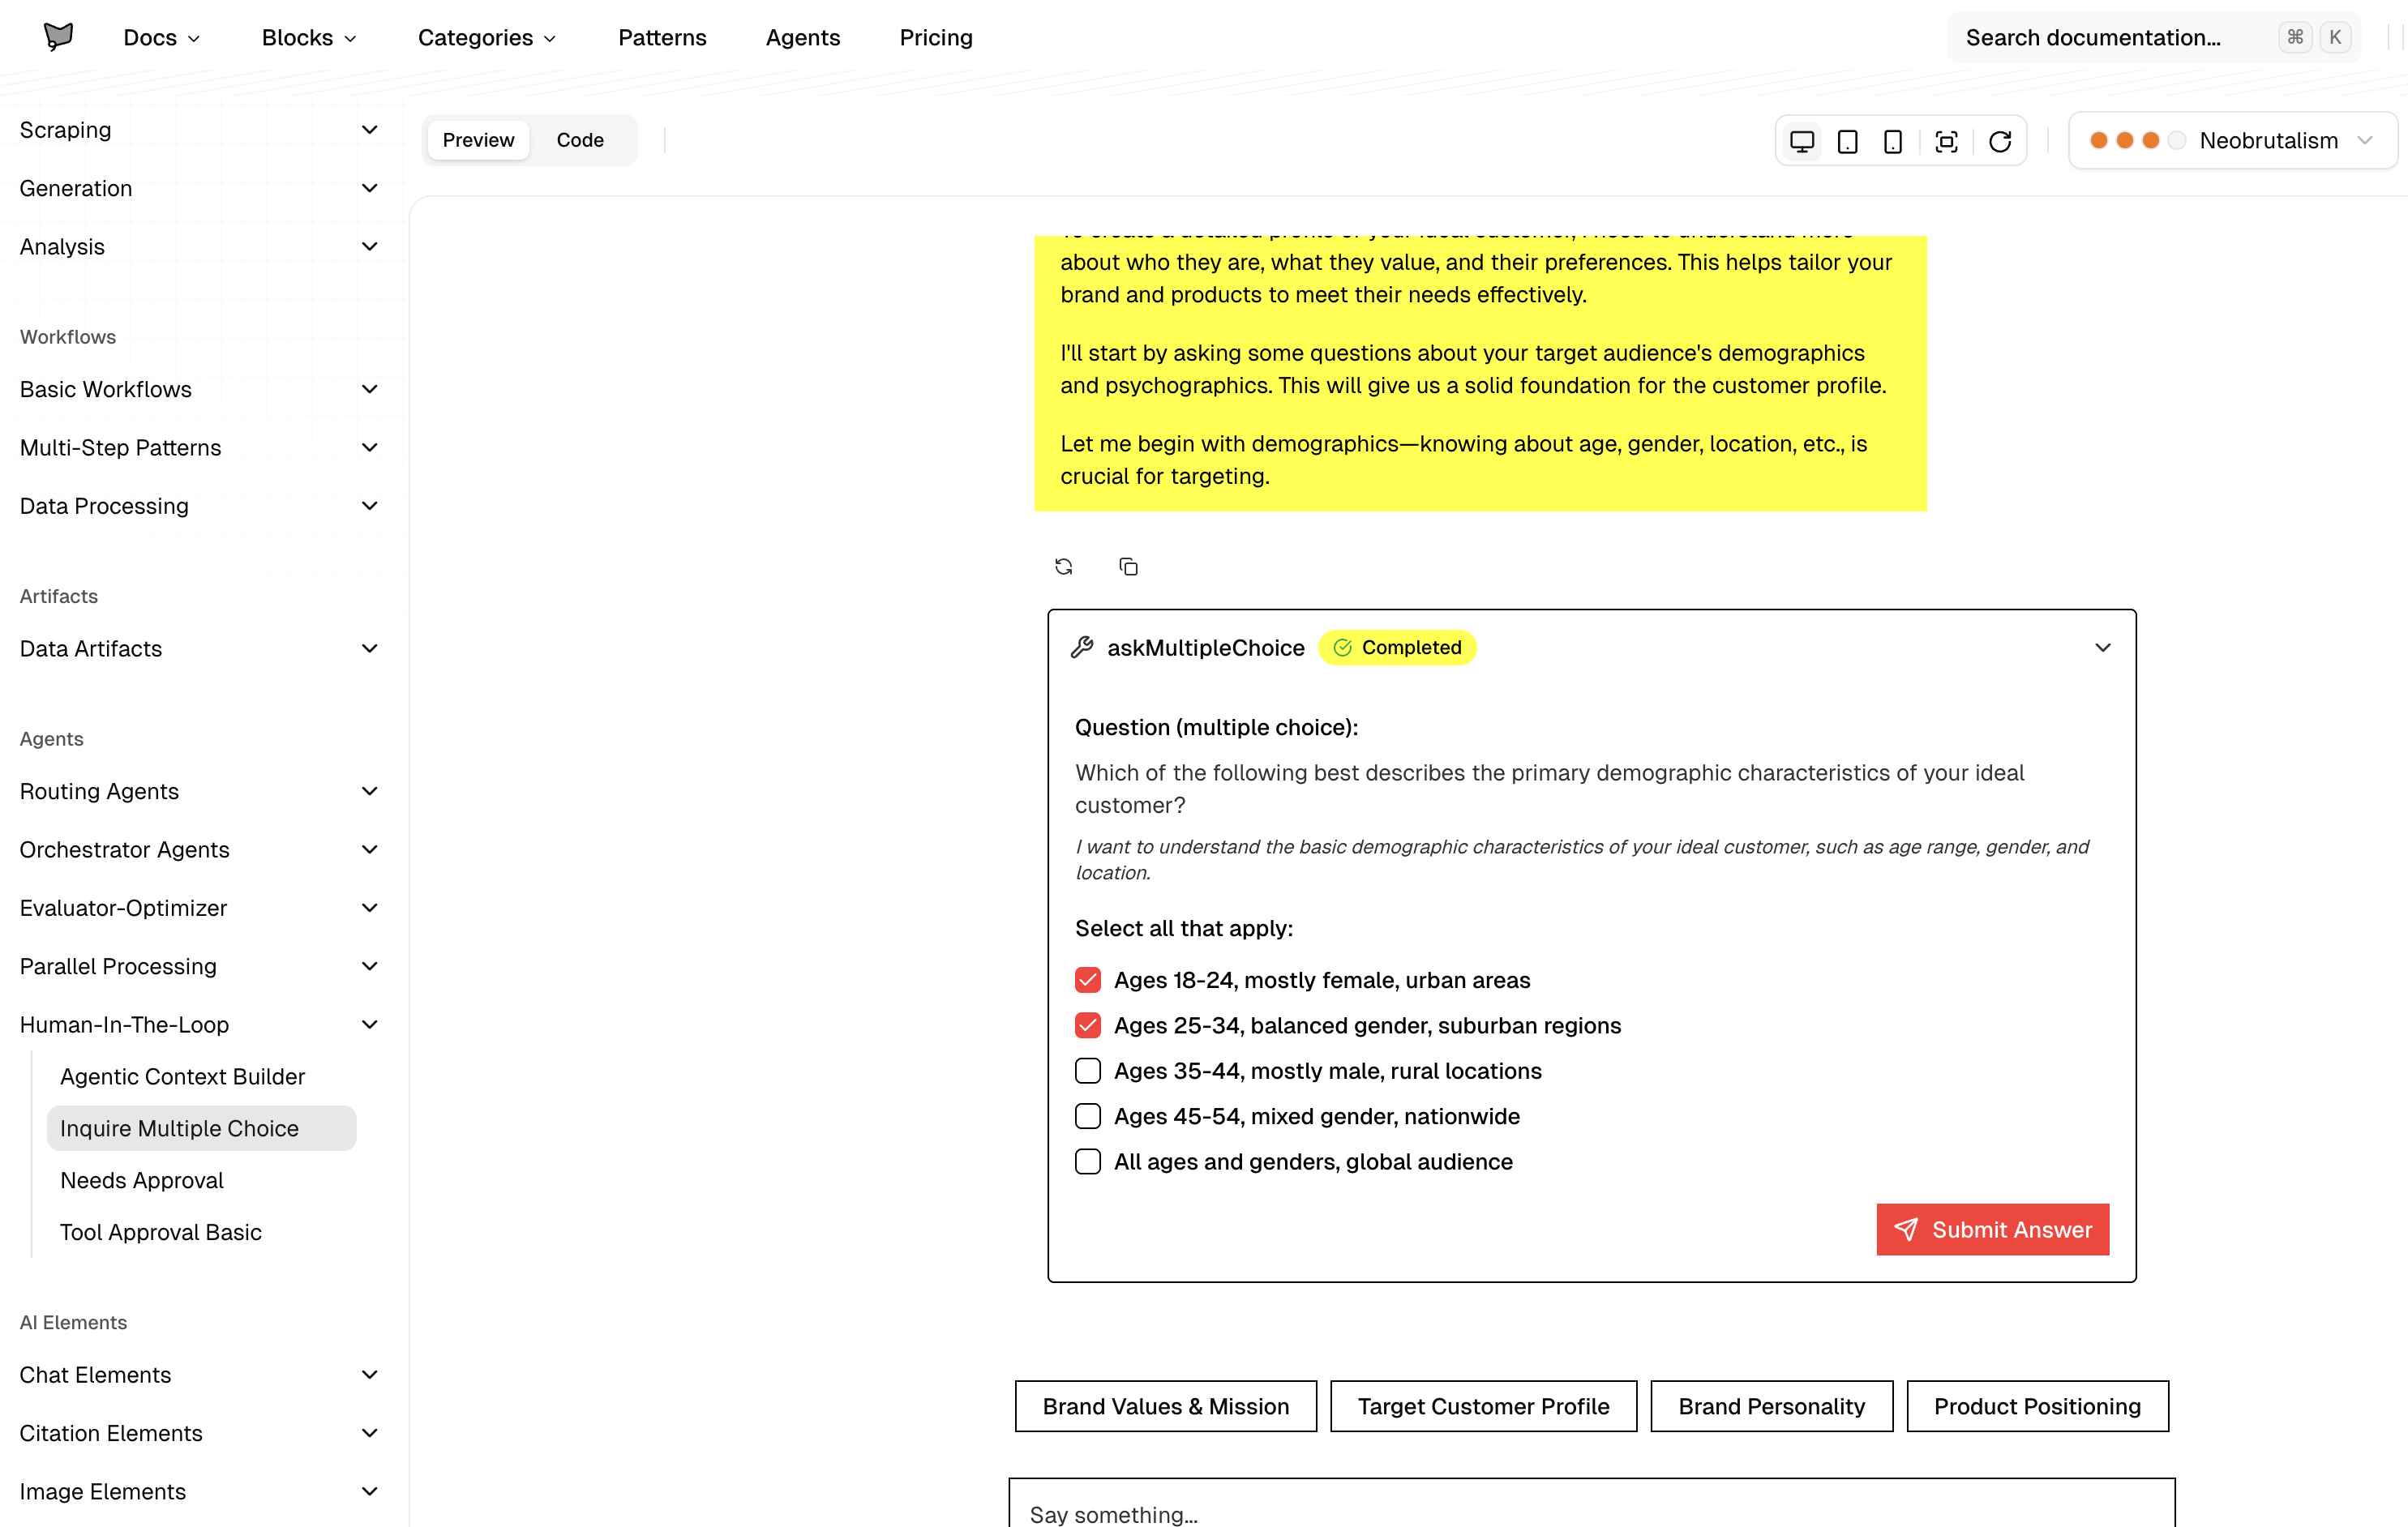Uncheck Ages 25-34, balanced gender option
The image size is (2408, 1527).
[1088, 1025]
